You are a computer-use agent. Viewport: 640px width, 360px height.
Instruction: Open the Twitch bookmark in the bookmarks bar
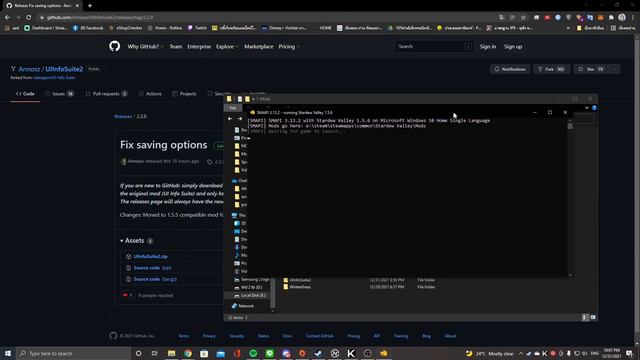(x=197, y=28)
